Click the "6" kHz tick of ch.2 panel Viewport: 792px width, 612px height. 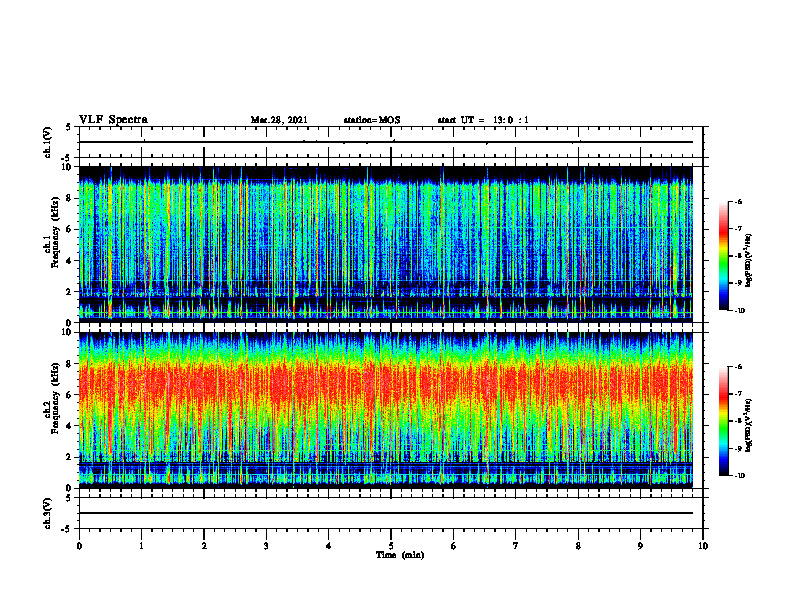pos(70,395)
